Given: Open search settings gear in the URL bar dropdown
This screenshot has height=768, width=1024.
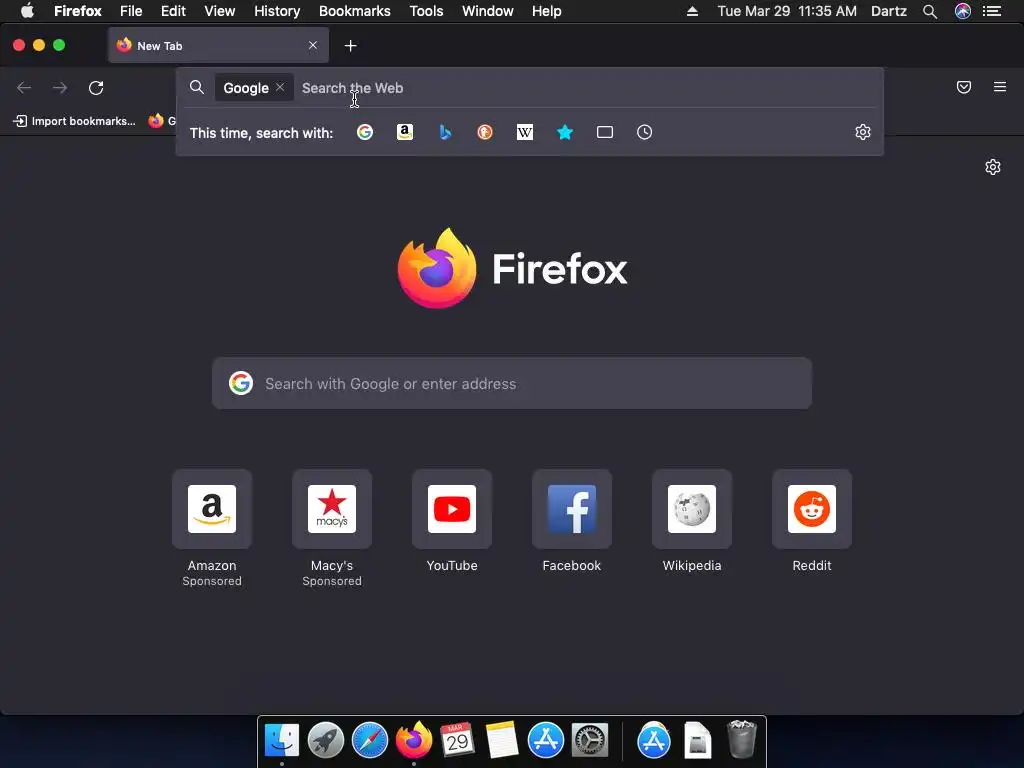Looking at the screenshot, I should click(x=863, y=133).
